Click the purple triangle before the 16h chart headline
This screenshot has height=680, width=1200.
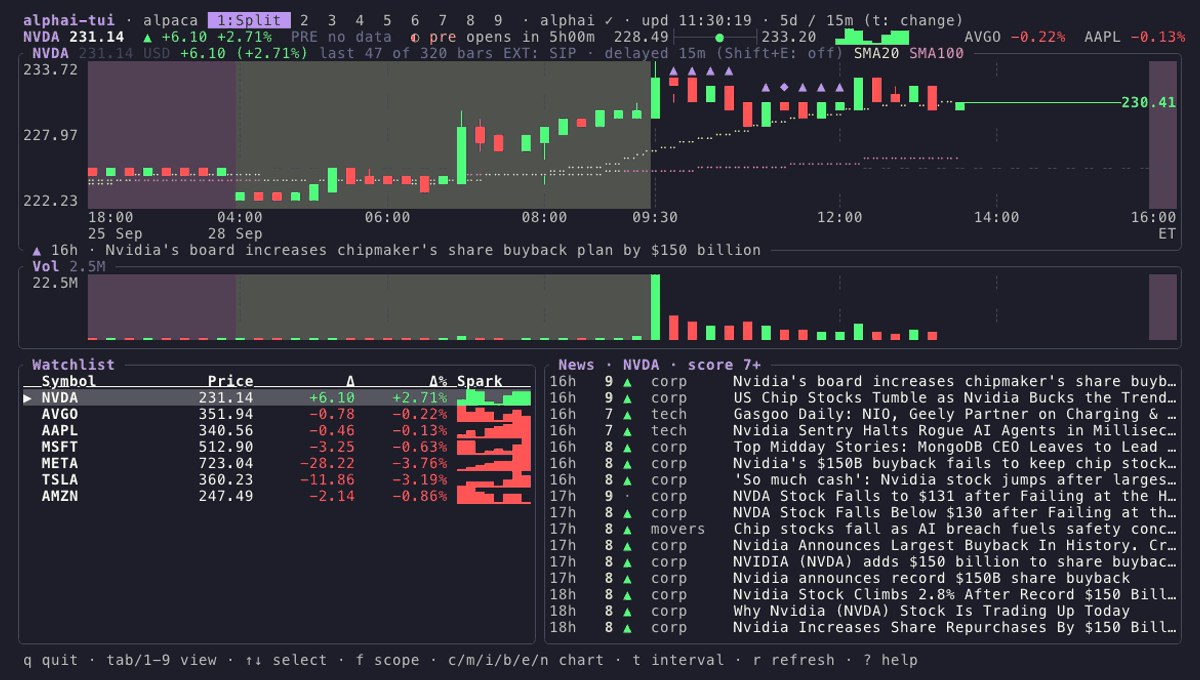[x=37, y=250]
